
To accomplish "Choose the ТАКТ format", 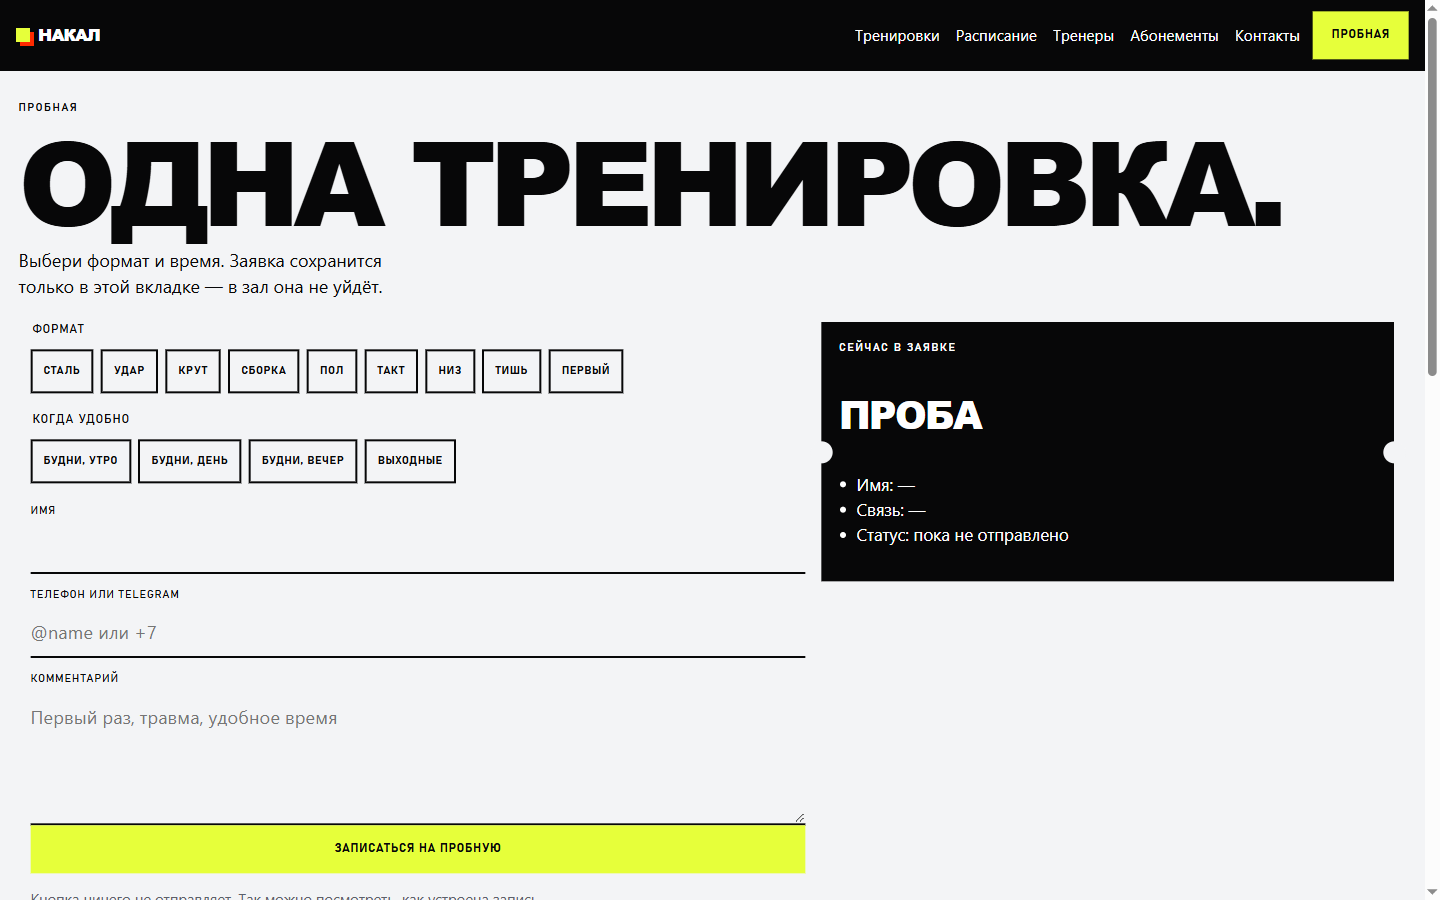I will (x=391, y=371).
